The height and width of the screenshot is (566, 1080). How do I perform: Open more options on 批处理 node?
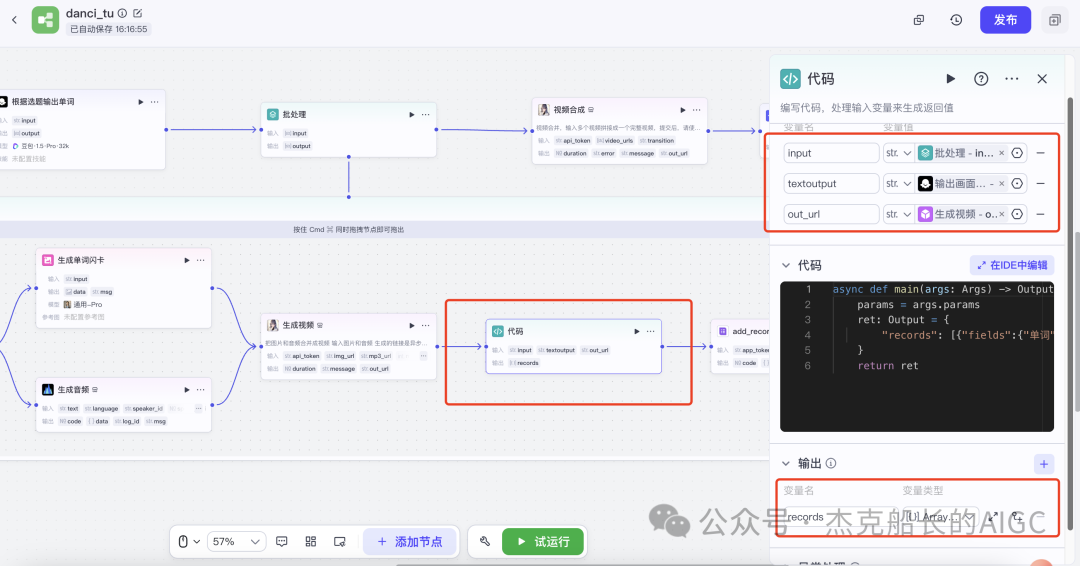426,114
